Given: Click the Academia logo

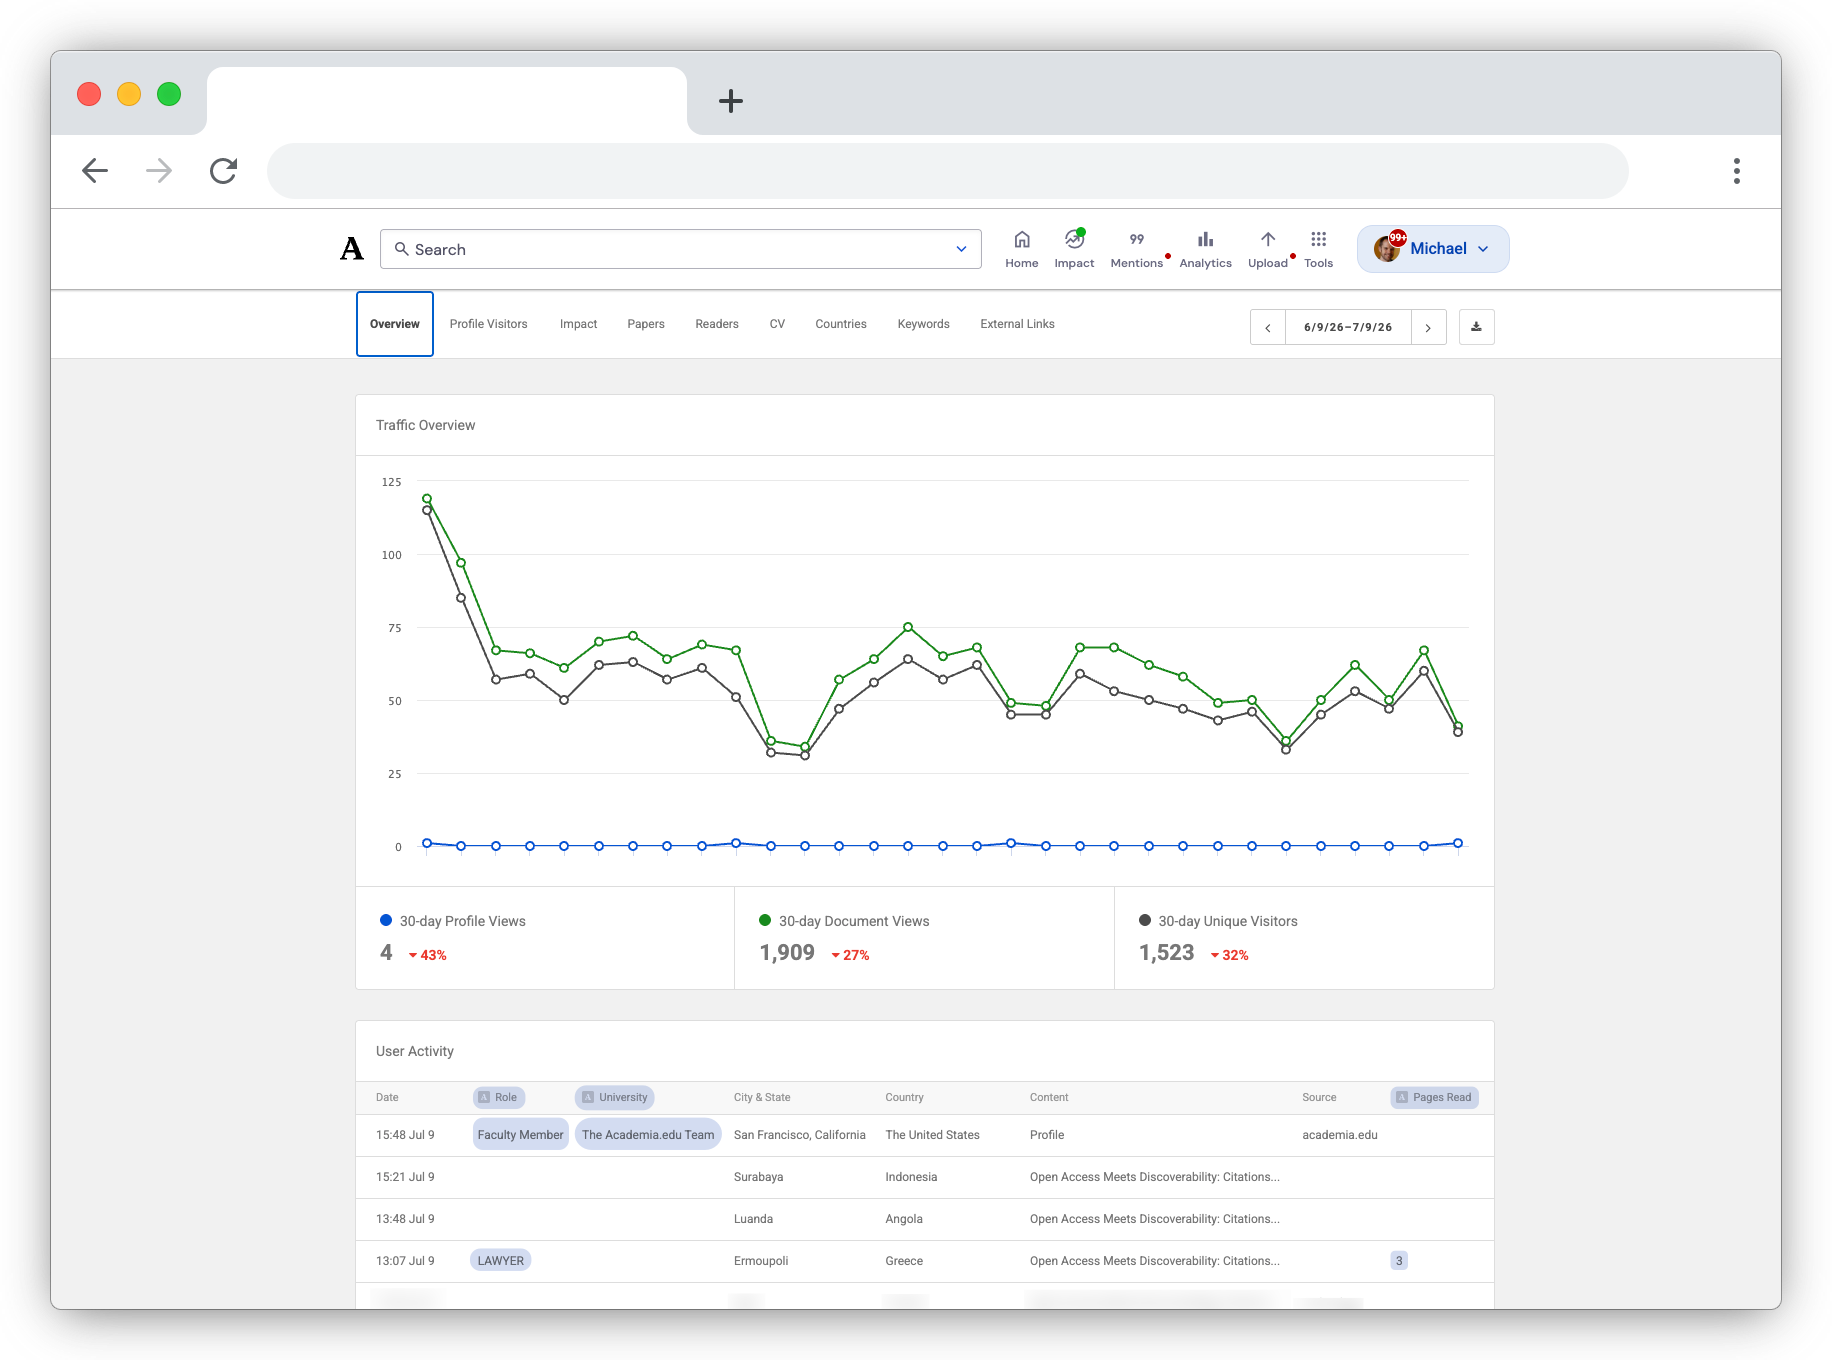Looking at the screenshot, I should click(x=351, y=249).
